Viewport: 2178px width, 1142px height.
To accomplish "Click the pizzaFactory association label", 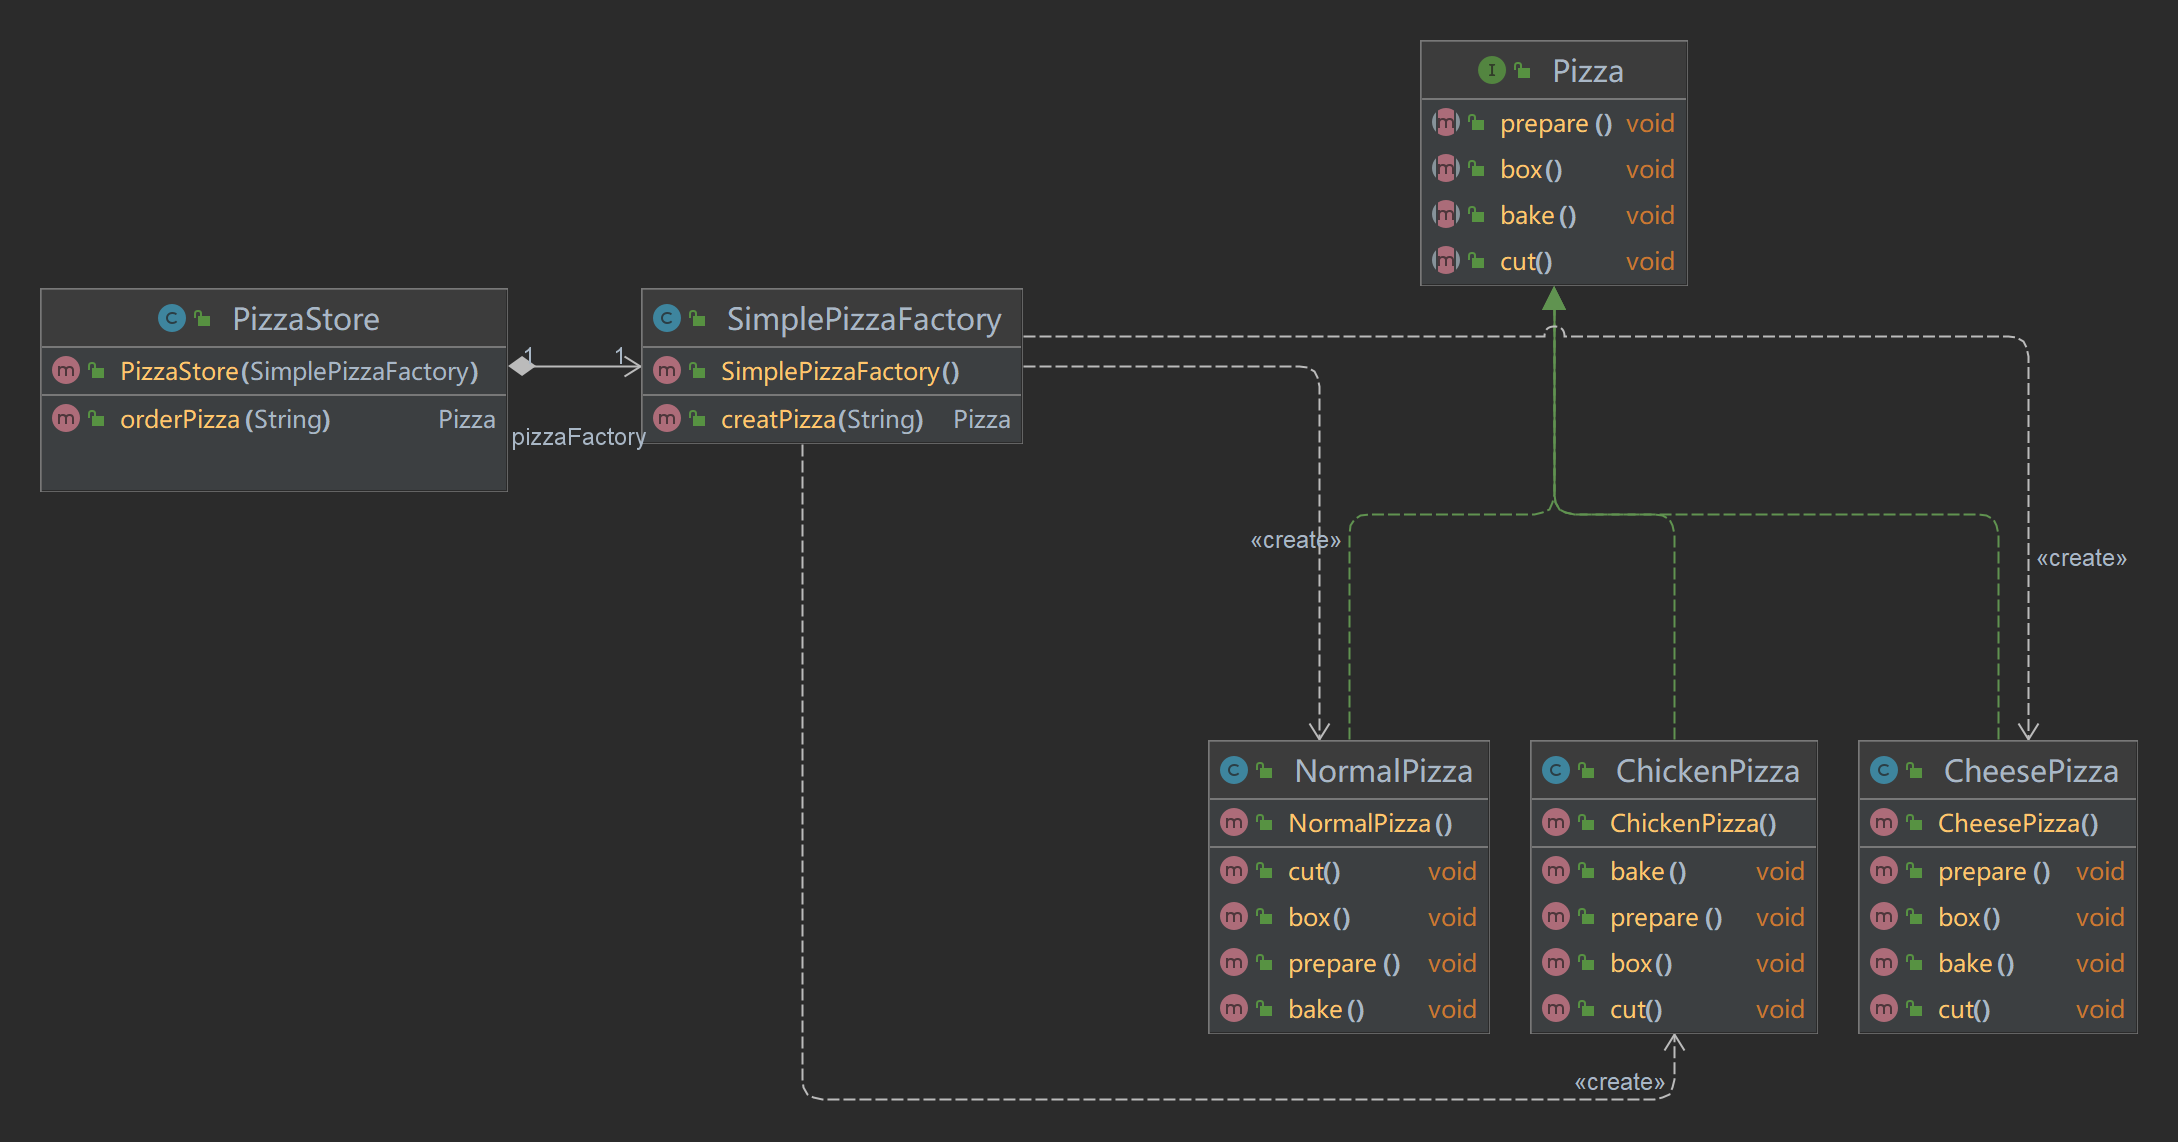I will 578,437.
